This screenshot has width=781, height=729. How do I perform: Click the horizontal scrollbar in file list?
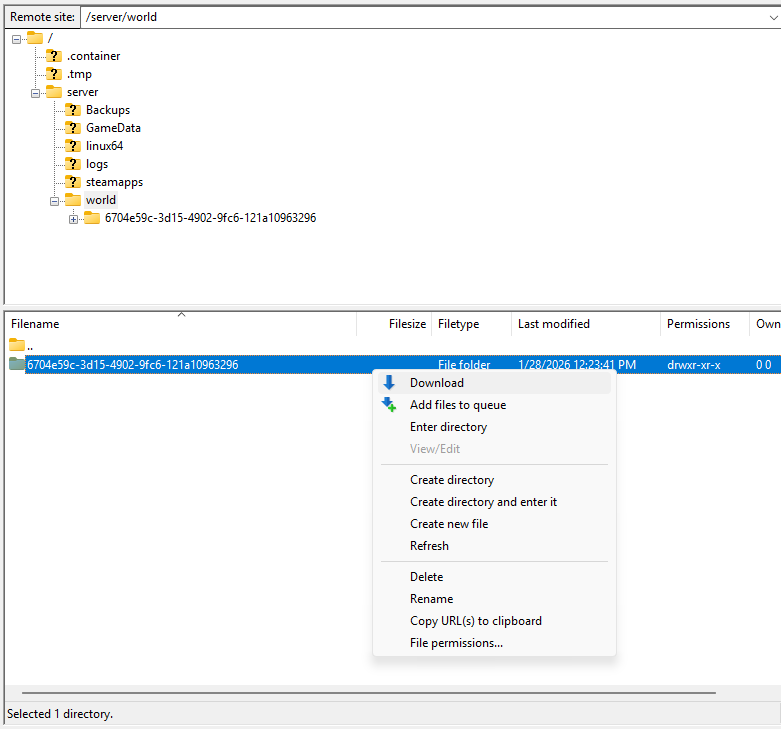368,692
